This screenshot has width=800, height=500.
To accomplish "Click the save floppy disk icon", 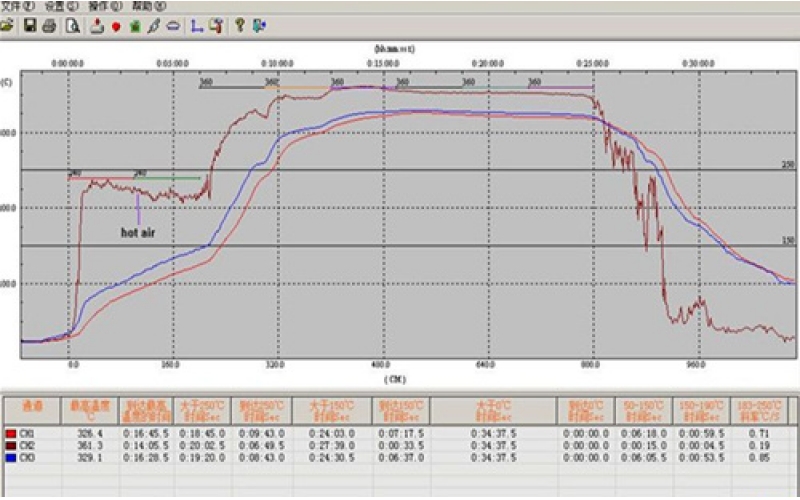I will [31, 26].
